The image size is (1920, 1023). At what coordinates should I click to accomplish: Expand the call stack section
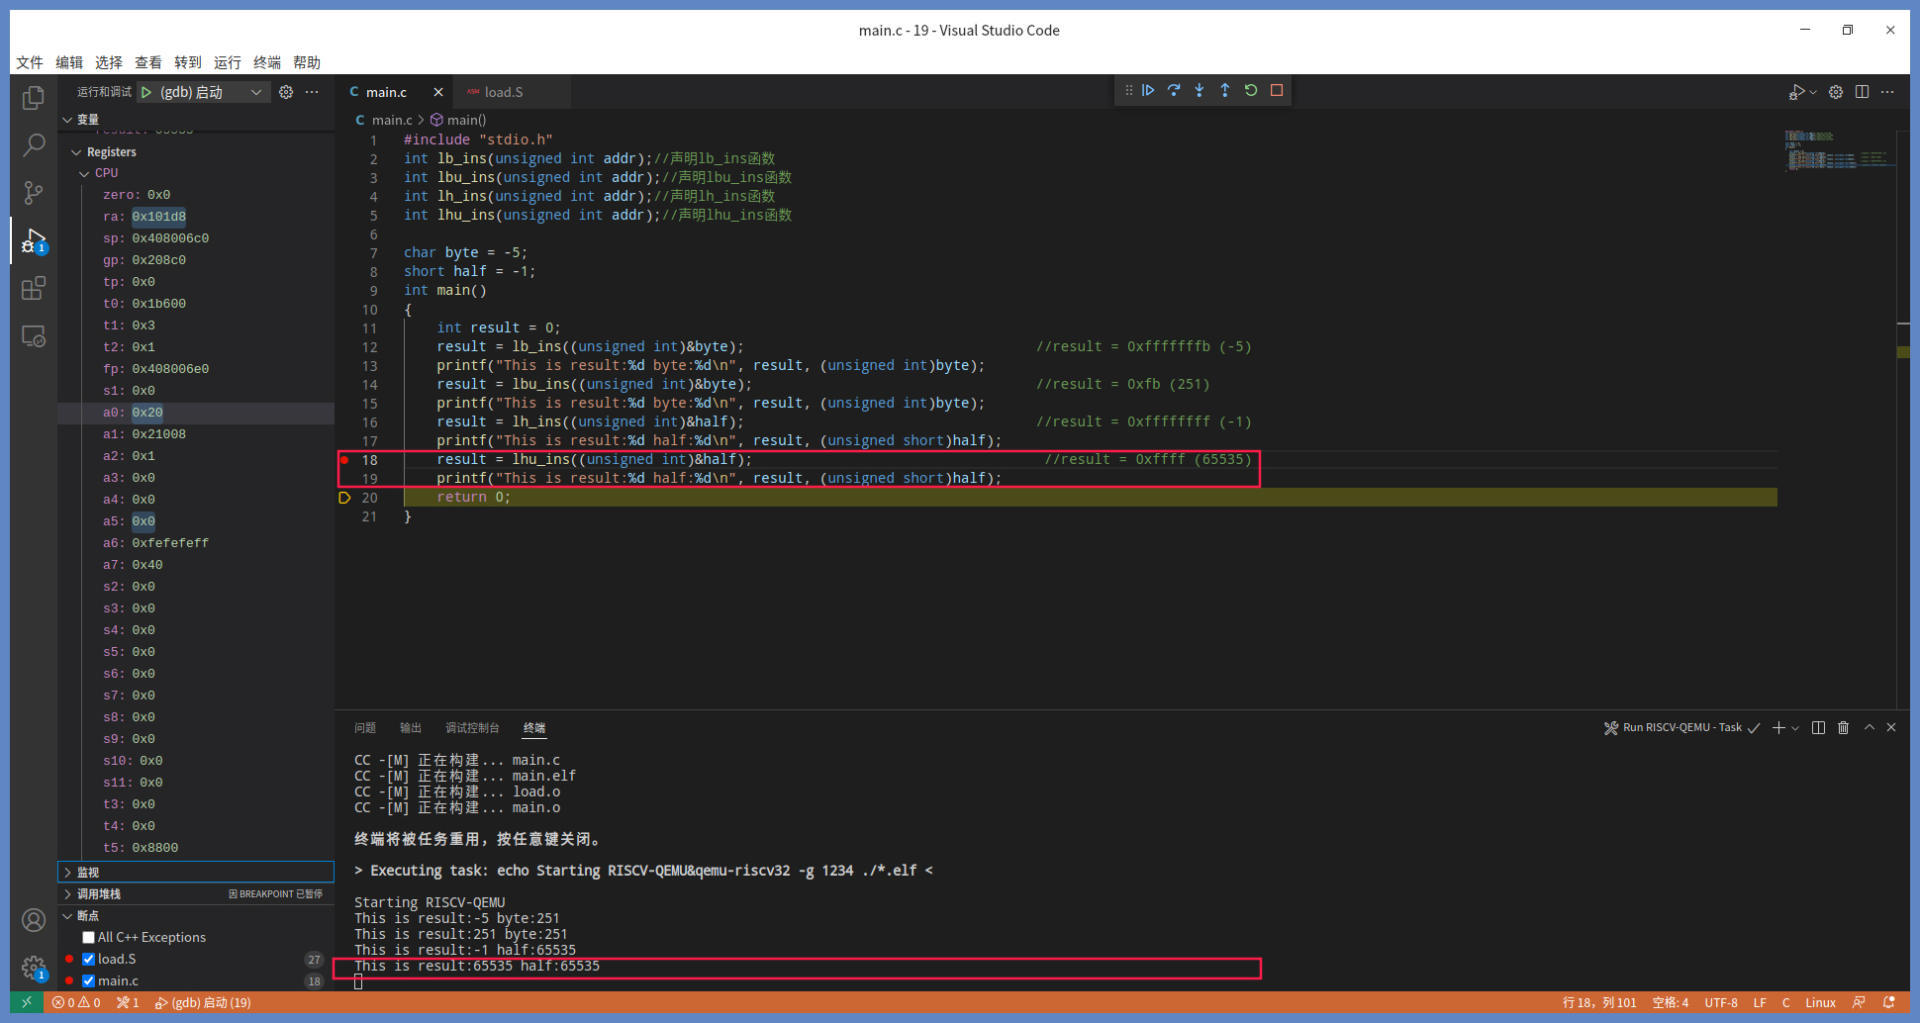point(98,894)
